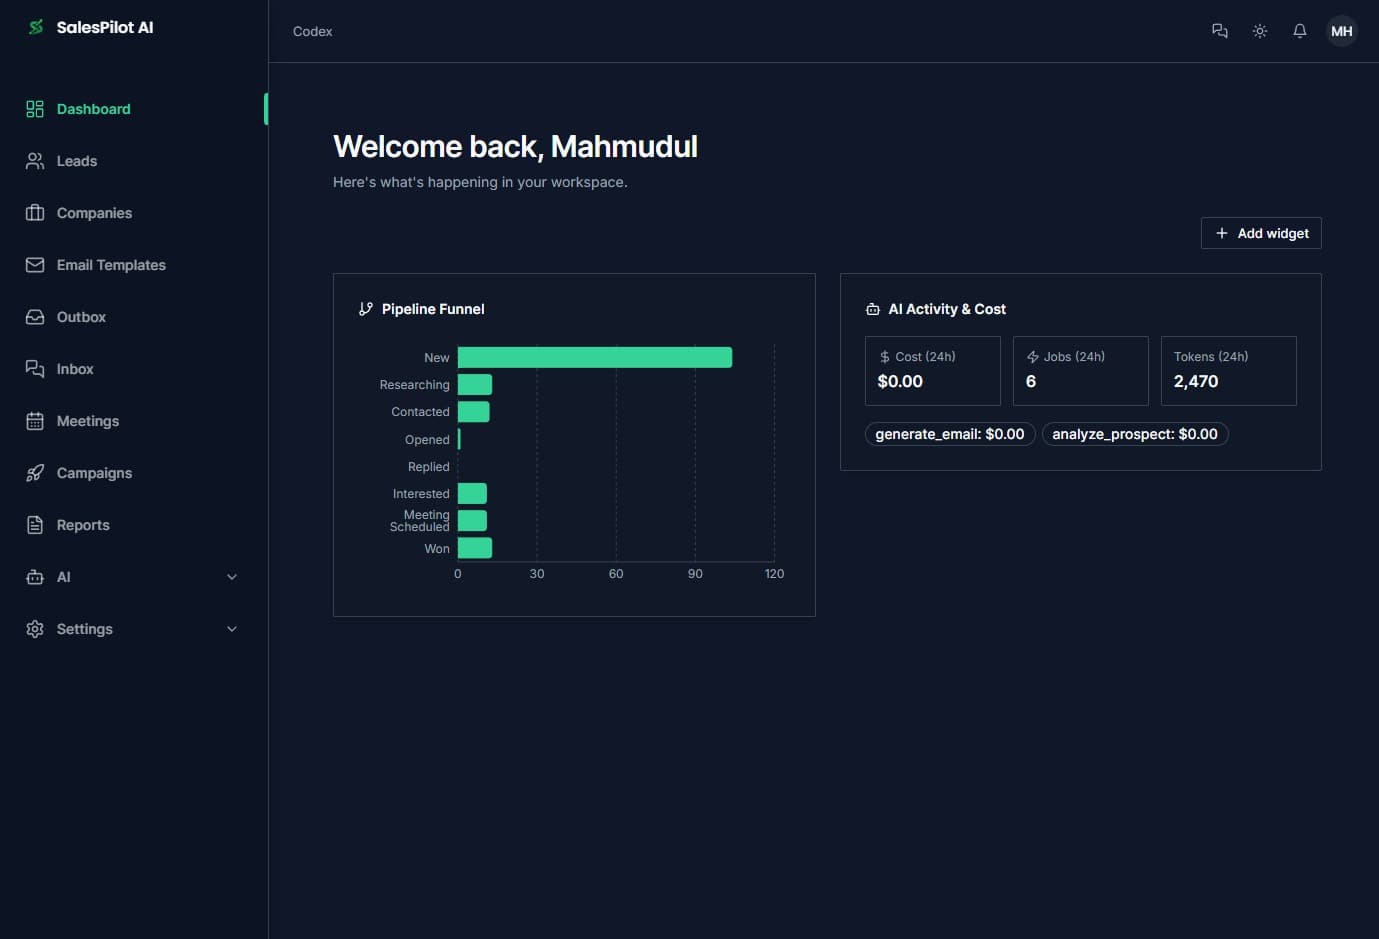Click the Meetings calendar icon
This screenshot has width=1379, height=939.
coord(35,421)
